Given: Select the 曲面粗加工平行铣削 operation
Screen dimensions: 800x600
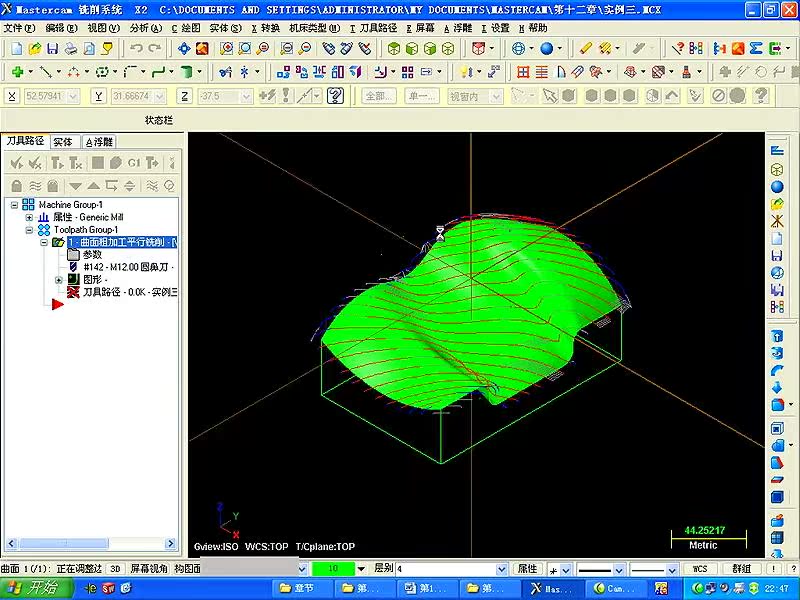Looking at the screenshot, I should tap(122, 242).
